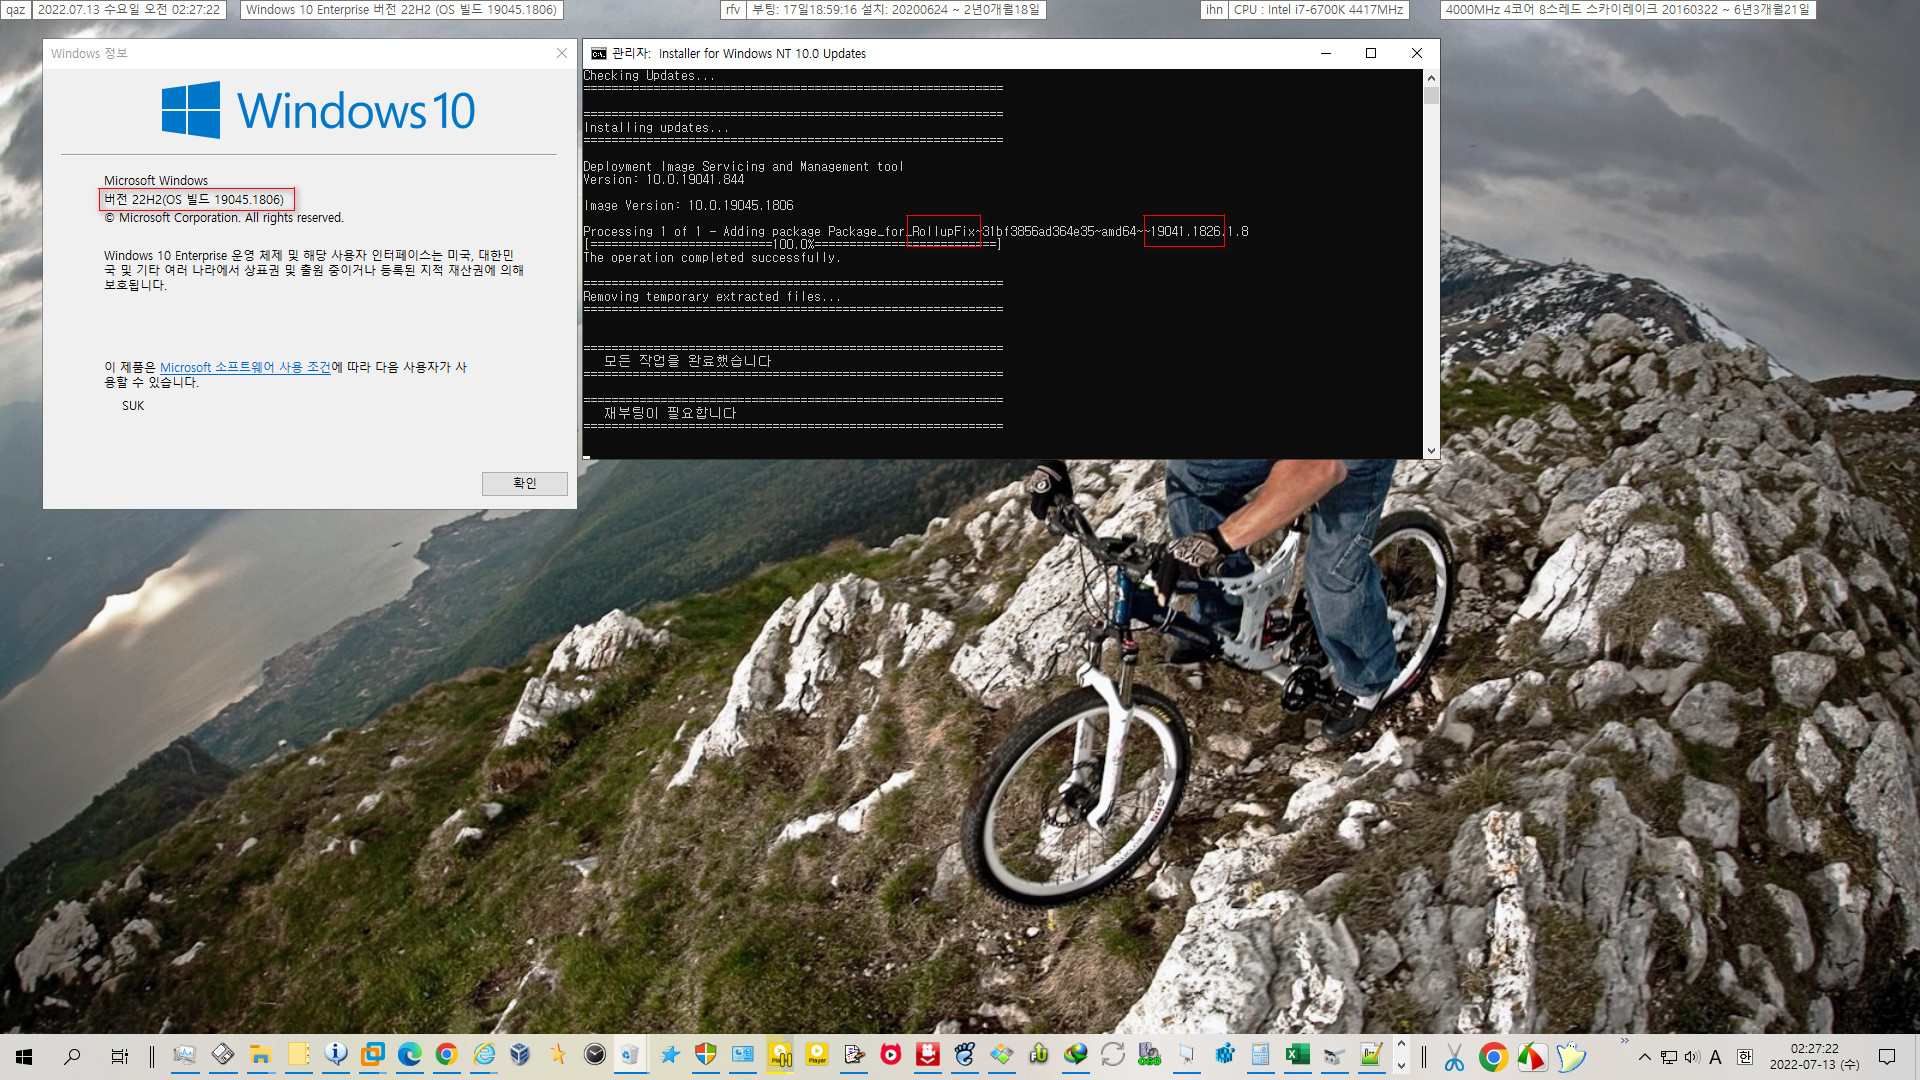1920x1080 pixels.
Task: Show hidden system tray icons
Action: 1644,1057
